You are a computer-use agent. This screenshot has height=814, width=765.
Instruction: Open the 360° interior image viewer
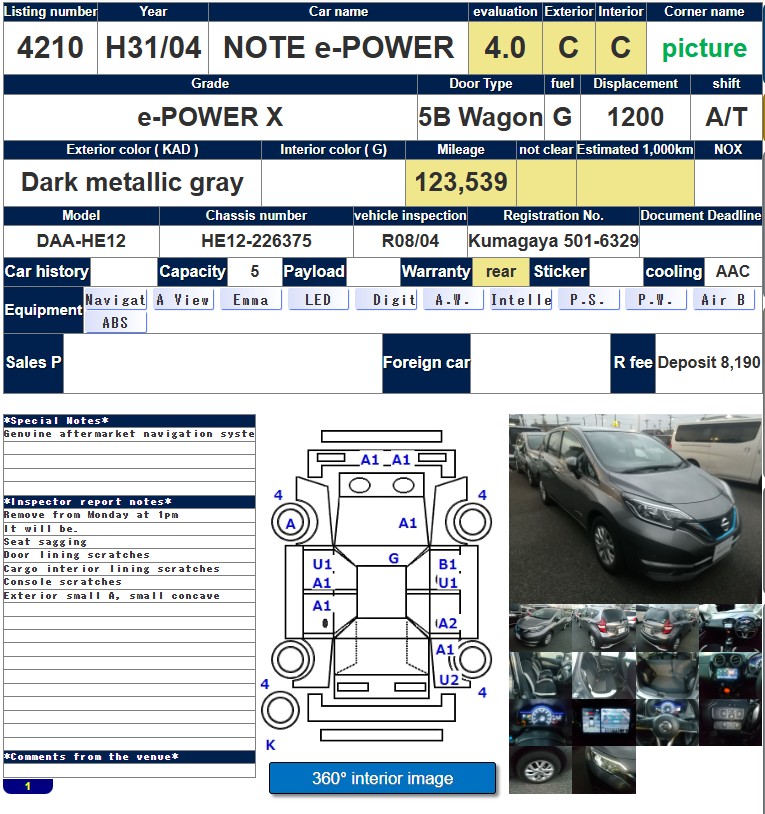pos(382,778)
